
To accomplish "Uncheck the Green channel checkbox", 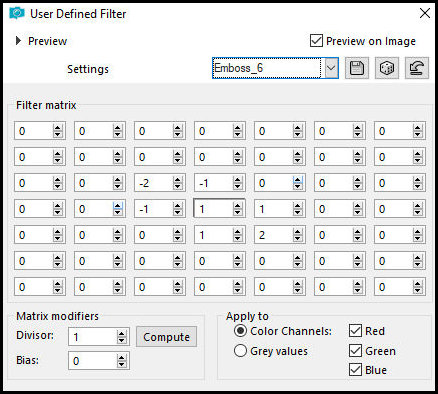I will tap(355, 350).
